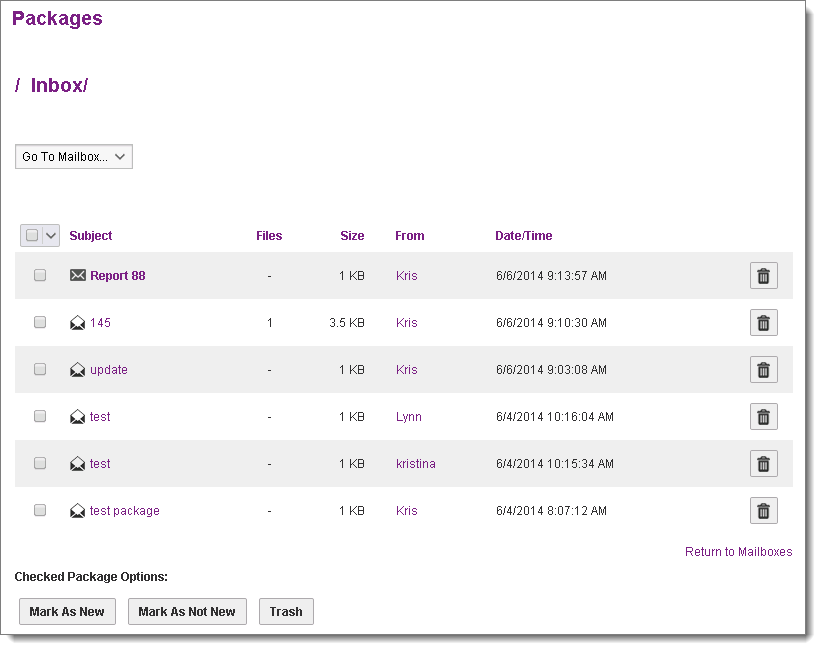821x650 pixels.
Task: Click sender Kris in Report 88 row
Action: point(407,276)
